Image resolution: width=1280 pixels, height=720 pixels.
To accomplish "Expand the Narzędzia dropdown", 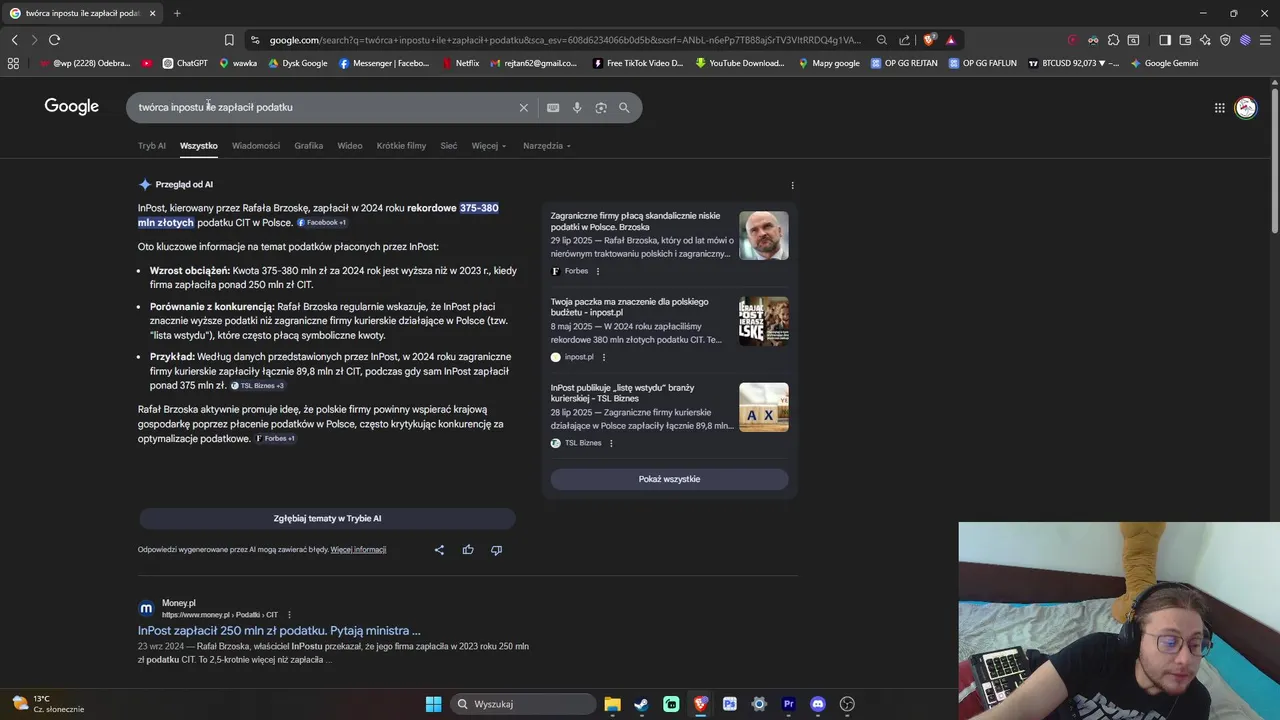I will (x=547, y=146).
